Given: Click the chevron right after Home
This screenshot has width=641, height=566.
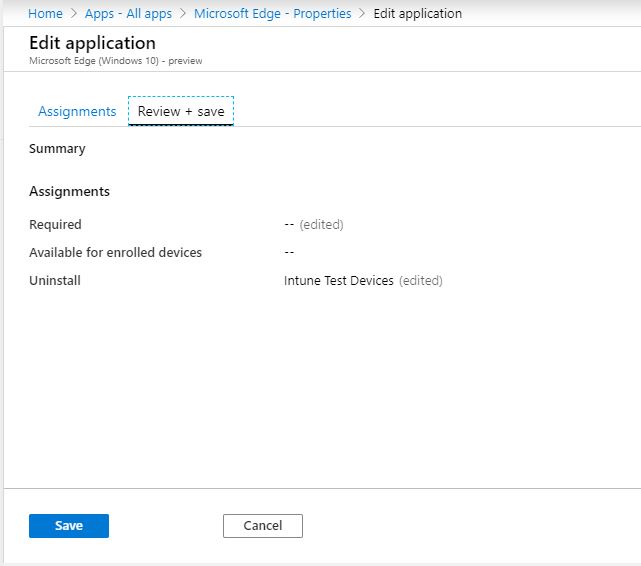Looking at the screenshot, I should 74,14.
